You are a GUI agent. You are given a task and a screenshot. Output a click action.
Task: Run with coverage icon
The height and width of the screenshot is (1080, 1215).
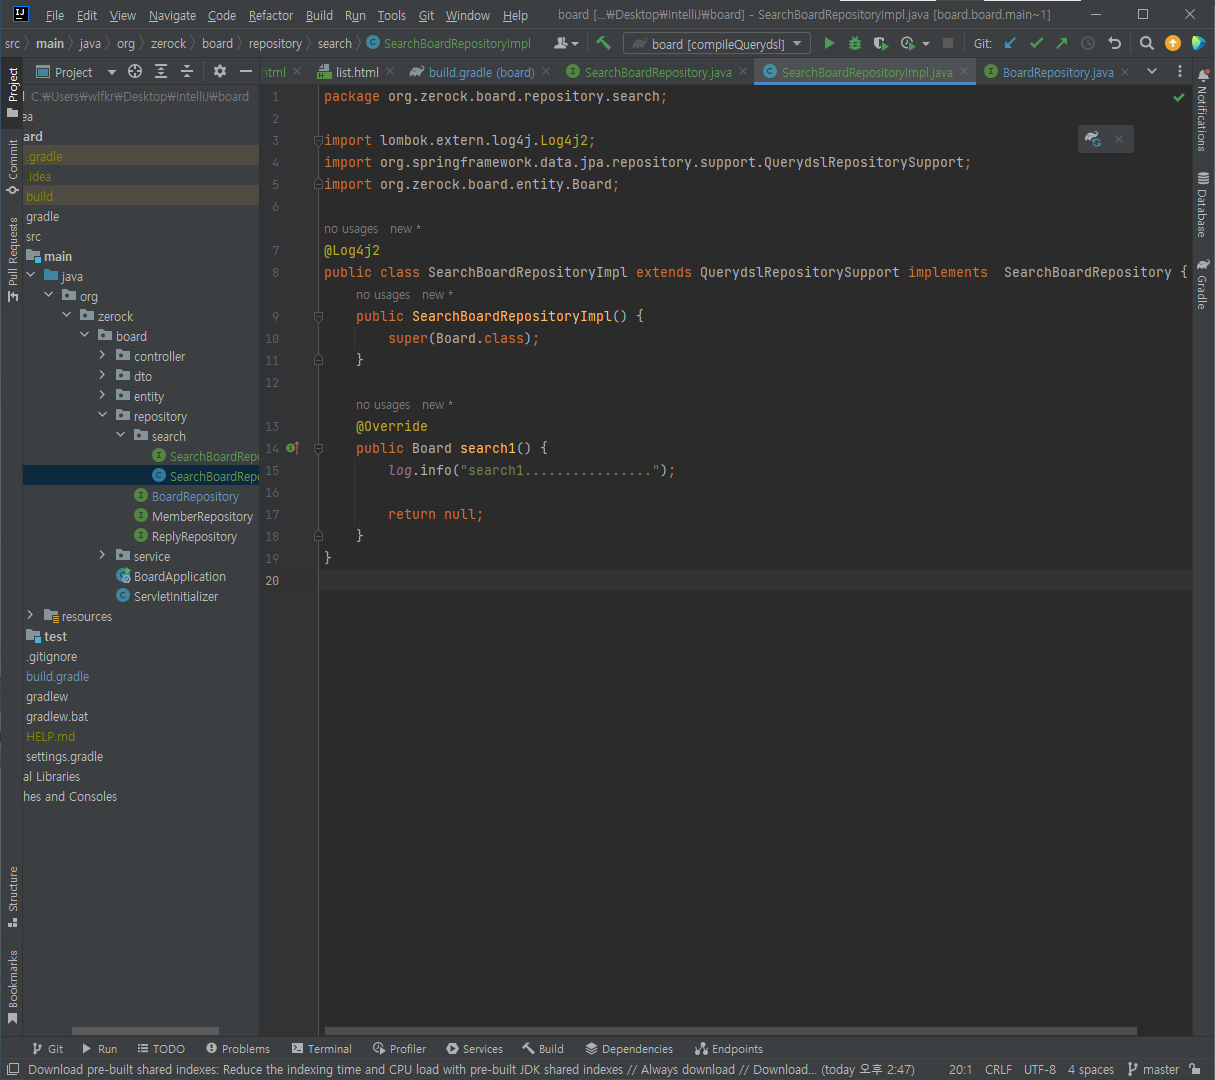881,43
